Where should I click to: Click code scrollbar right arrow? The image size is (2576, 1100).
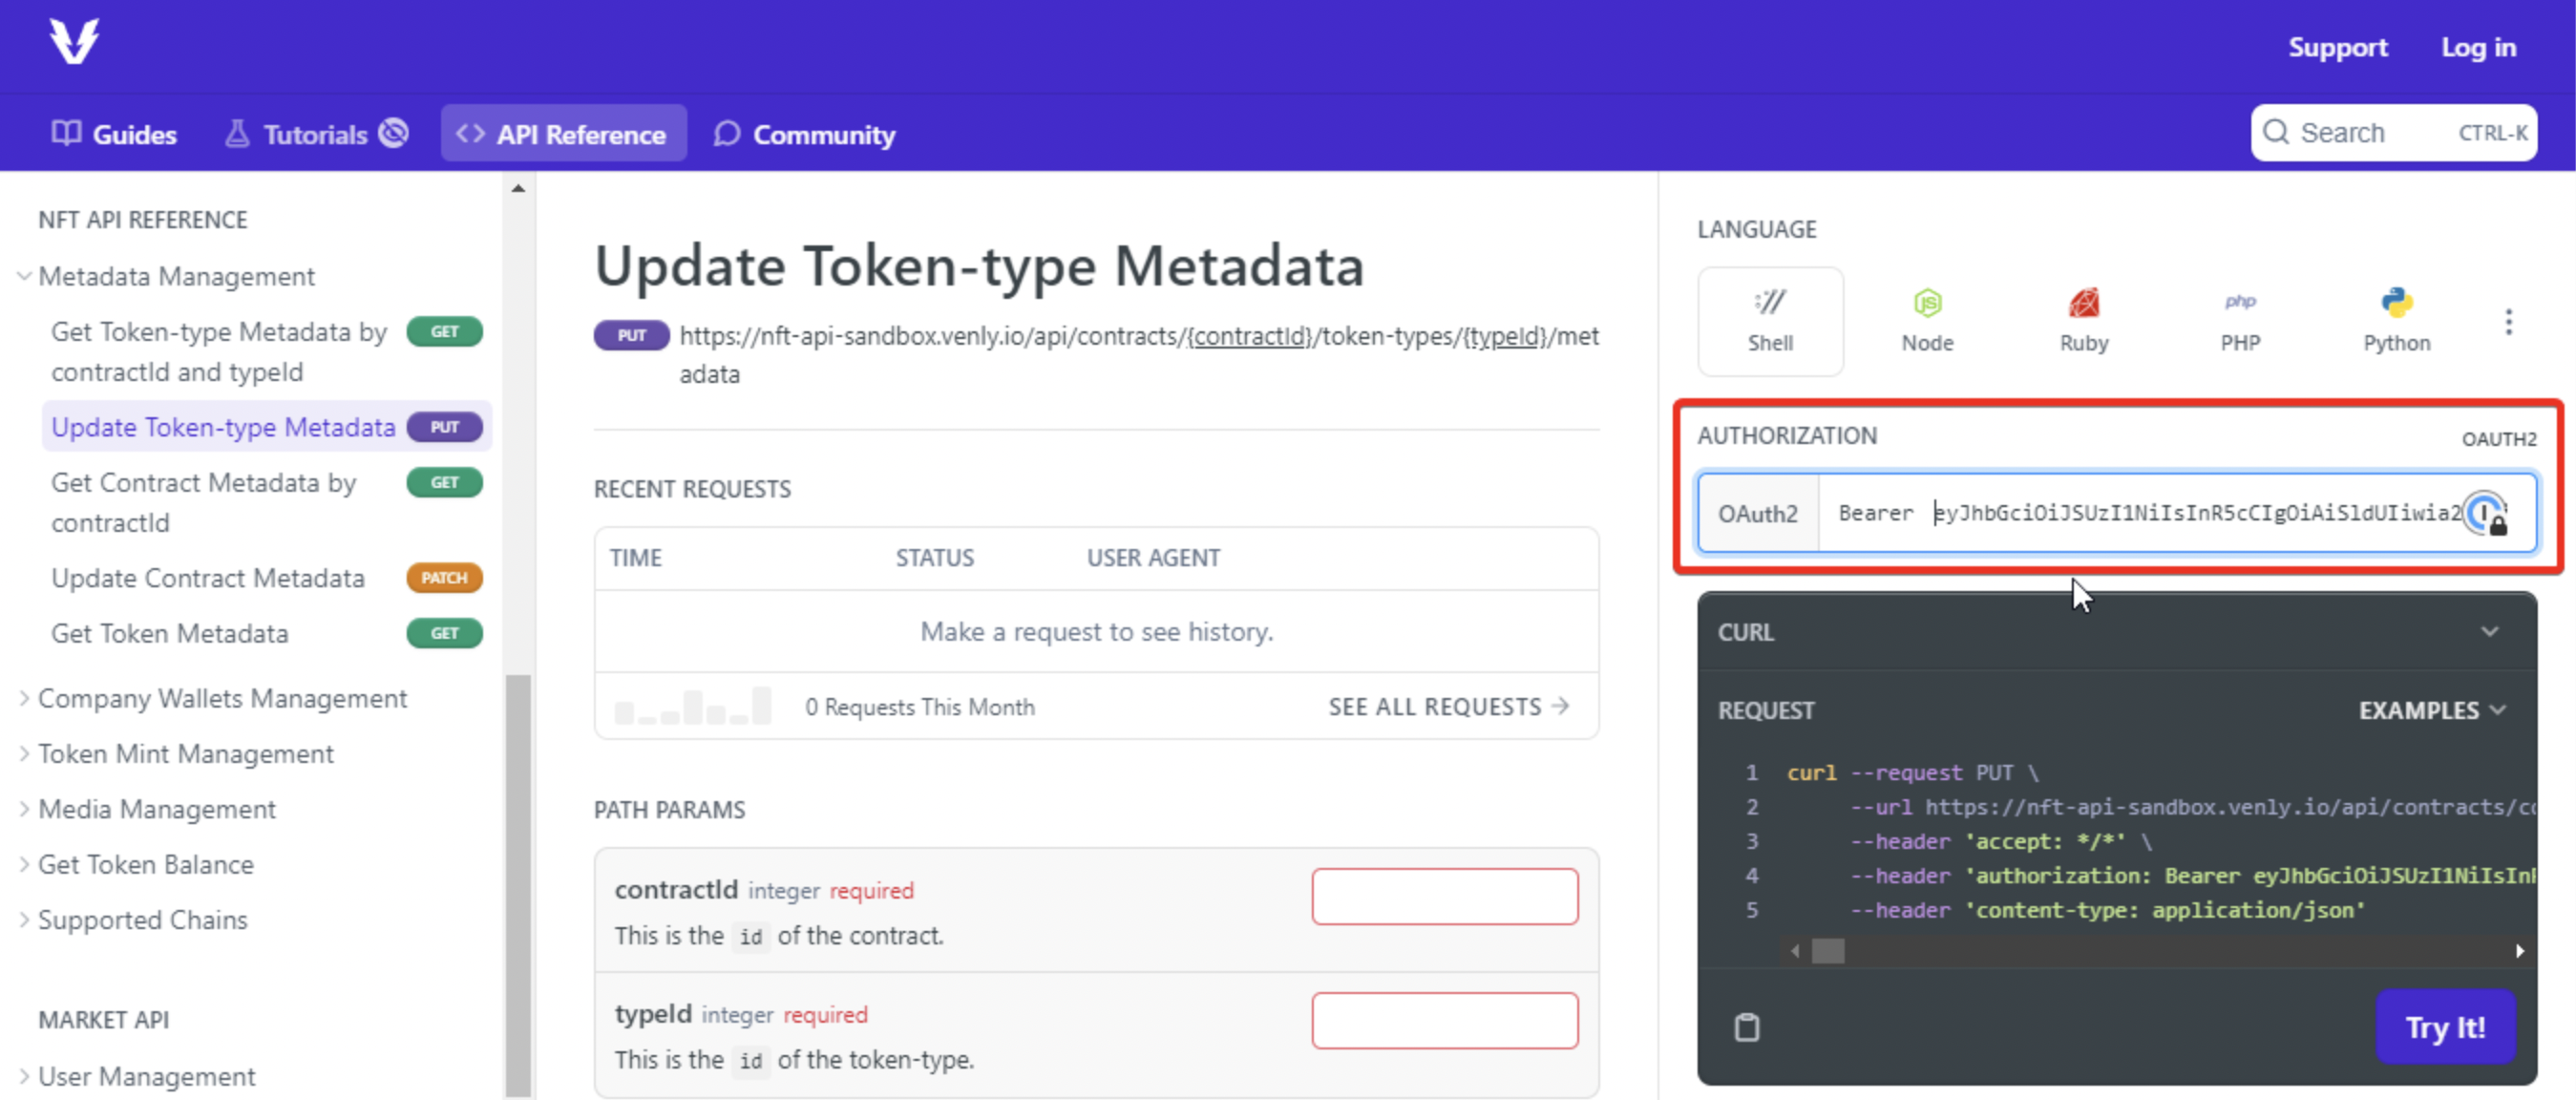point(2519,951)
